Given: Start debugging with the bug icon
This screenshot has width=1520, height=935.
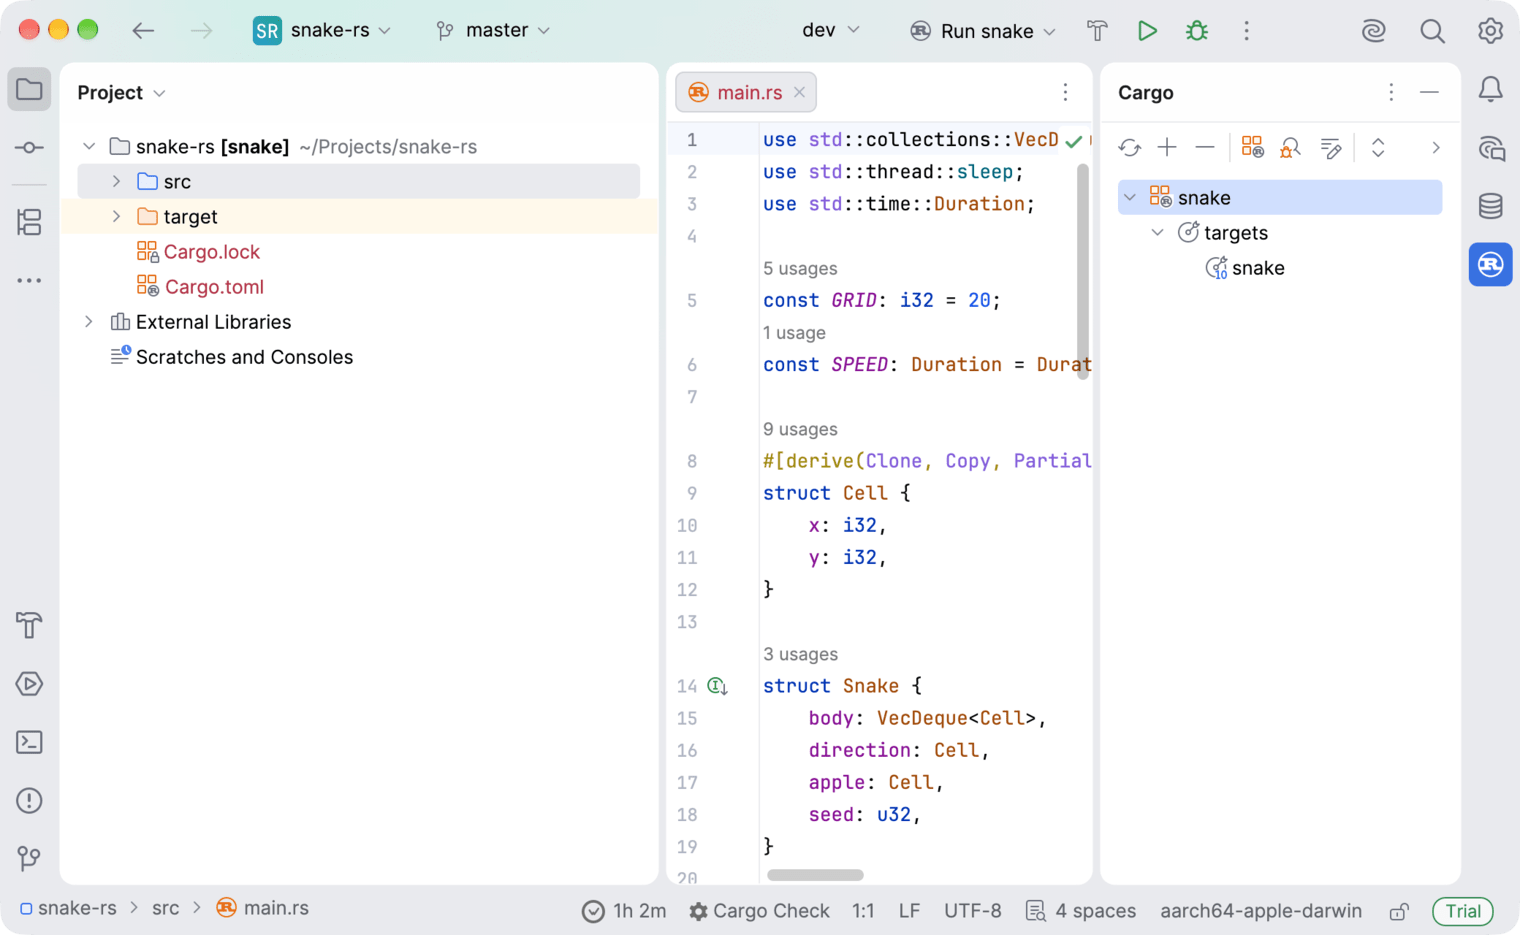Looking at the screenshot, I should 1197,31.
